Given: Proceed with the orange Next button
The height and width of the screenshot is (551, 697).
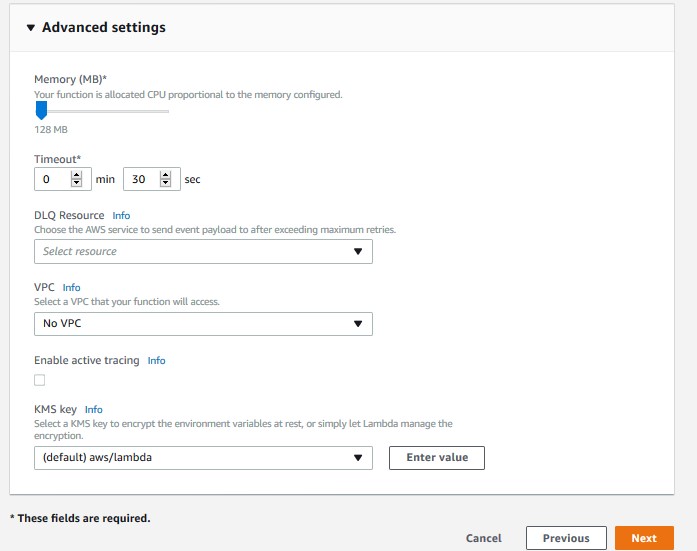Looking at the screenshot, I should pos(644,538).
